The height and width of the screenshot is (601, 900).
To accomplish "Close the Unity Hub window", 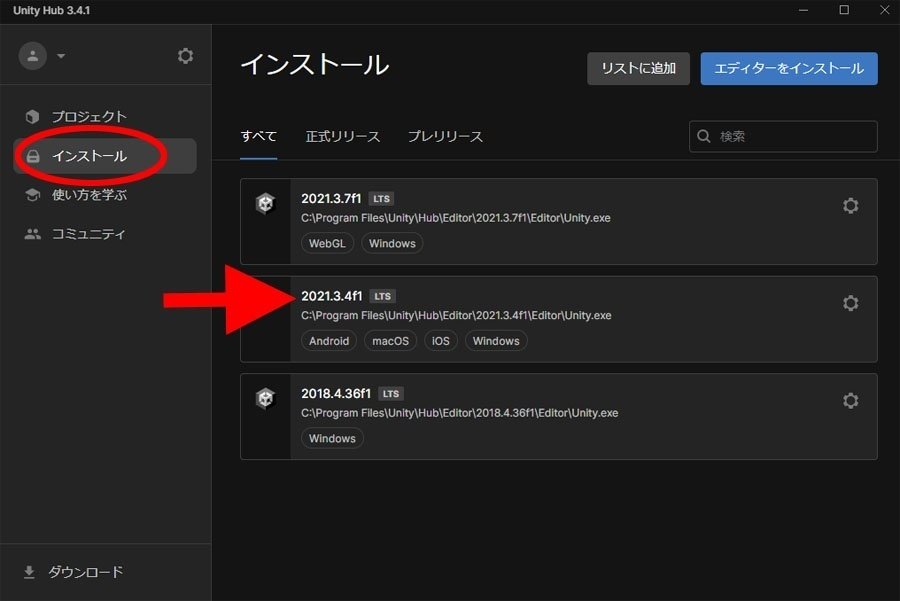I will (x=885, y=10).
